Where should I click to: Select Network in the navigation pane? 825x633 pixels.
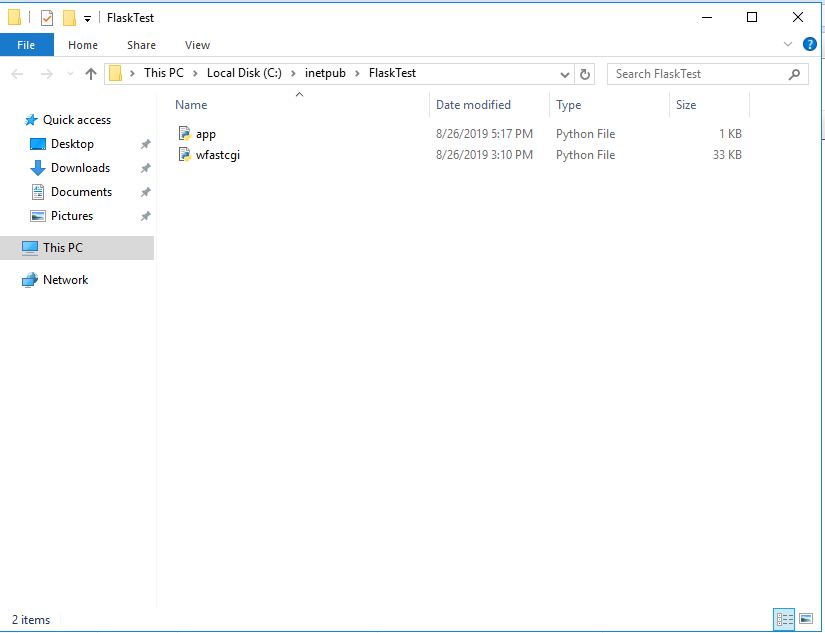65,280
